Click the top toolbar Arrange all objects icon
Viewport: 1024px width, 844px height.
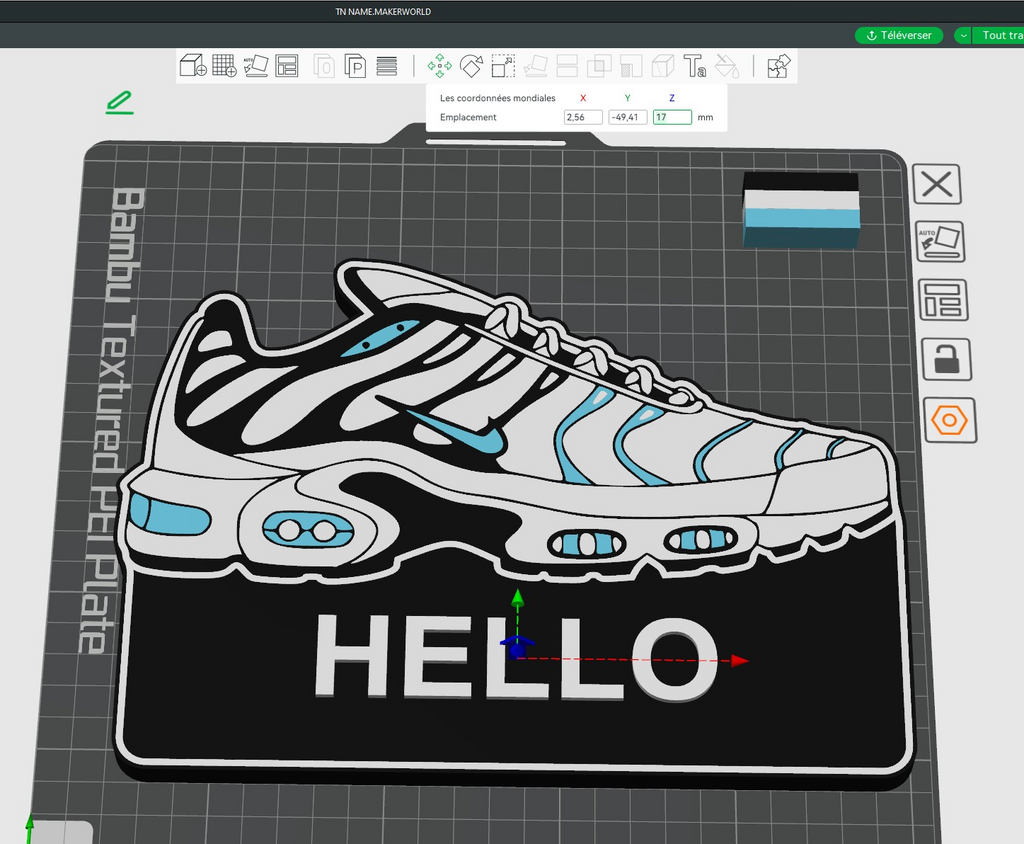tap(287, 66)
